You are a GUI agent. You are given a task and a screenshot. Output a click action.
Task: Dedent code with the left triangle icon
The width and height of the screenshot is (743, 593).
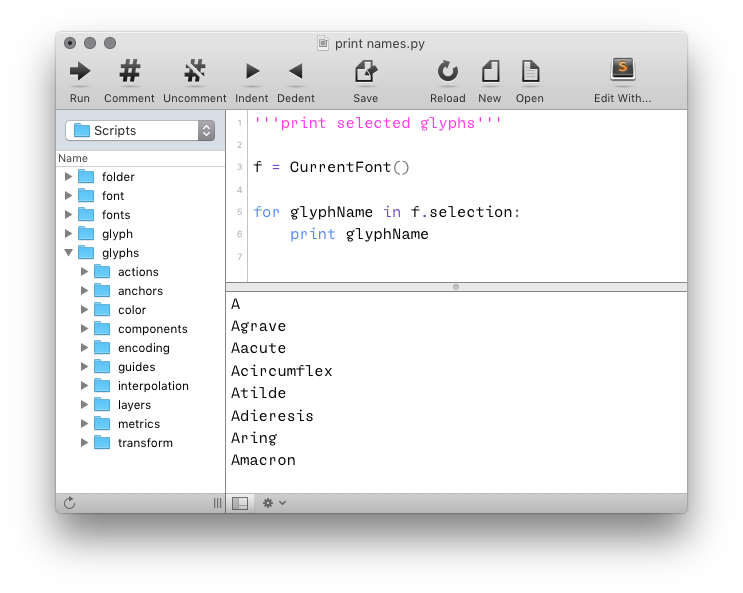[x=296, y=72]
